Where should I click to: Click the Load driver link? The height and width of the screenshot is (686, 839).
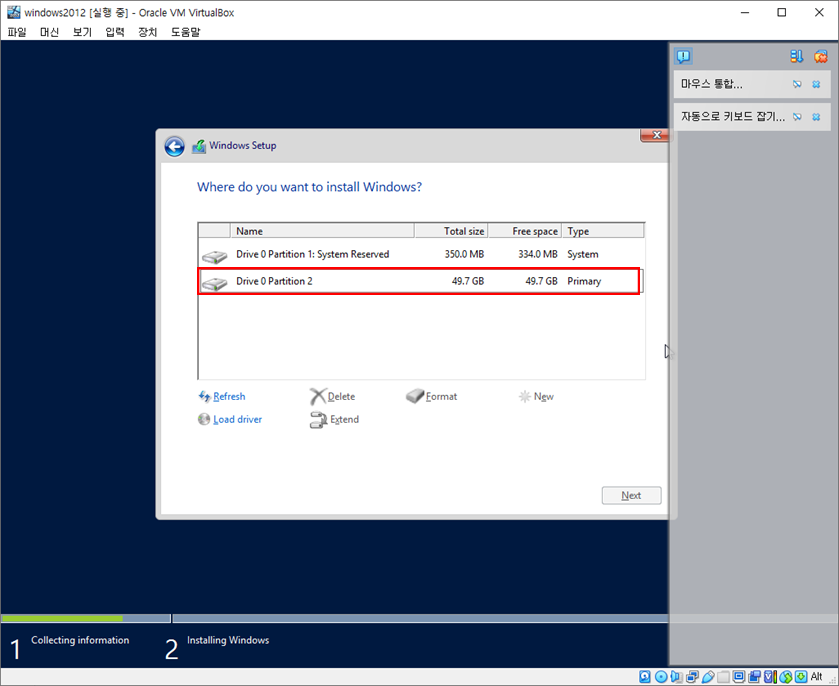230,420
